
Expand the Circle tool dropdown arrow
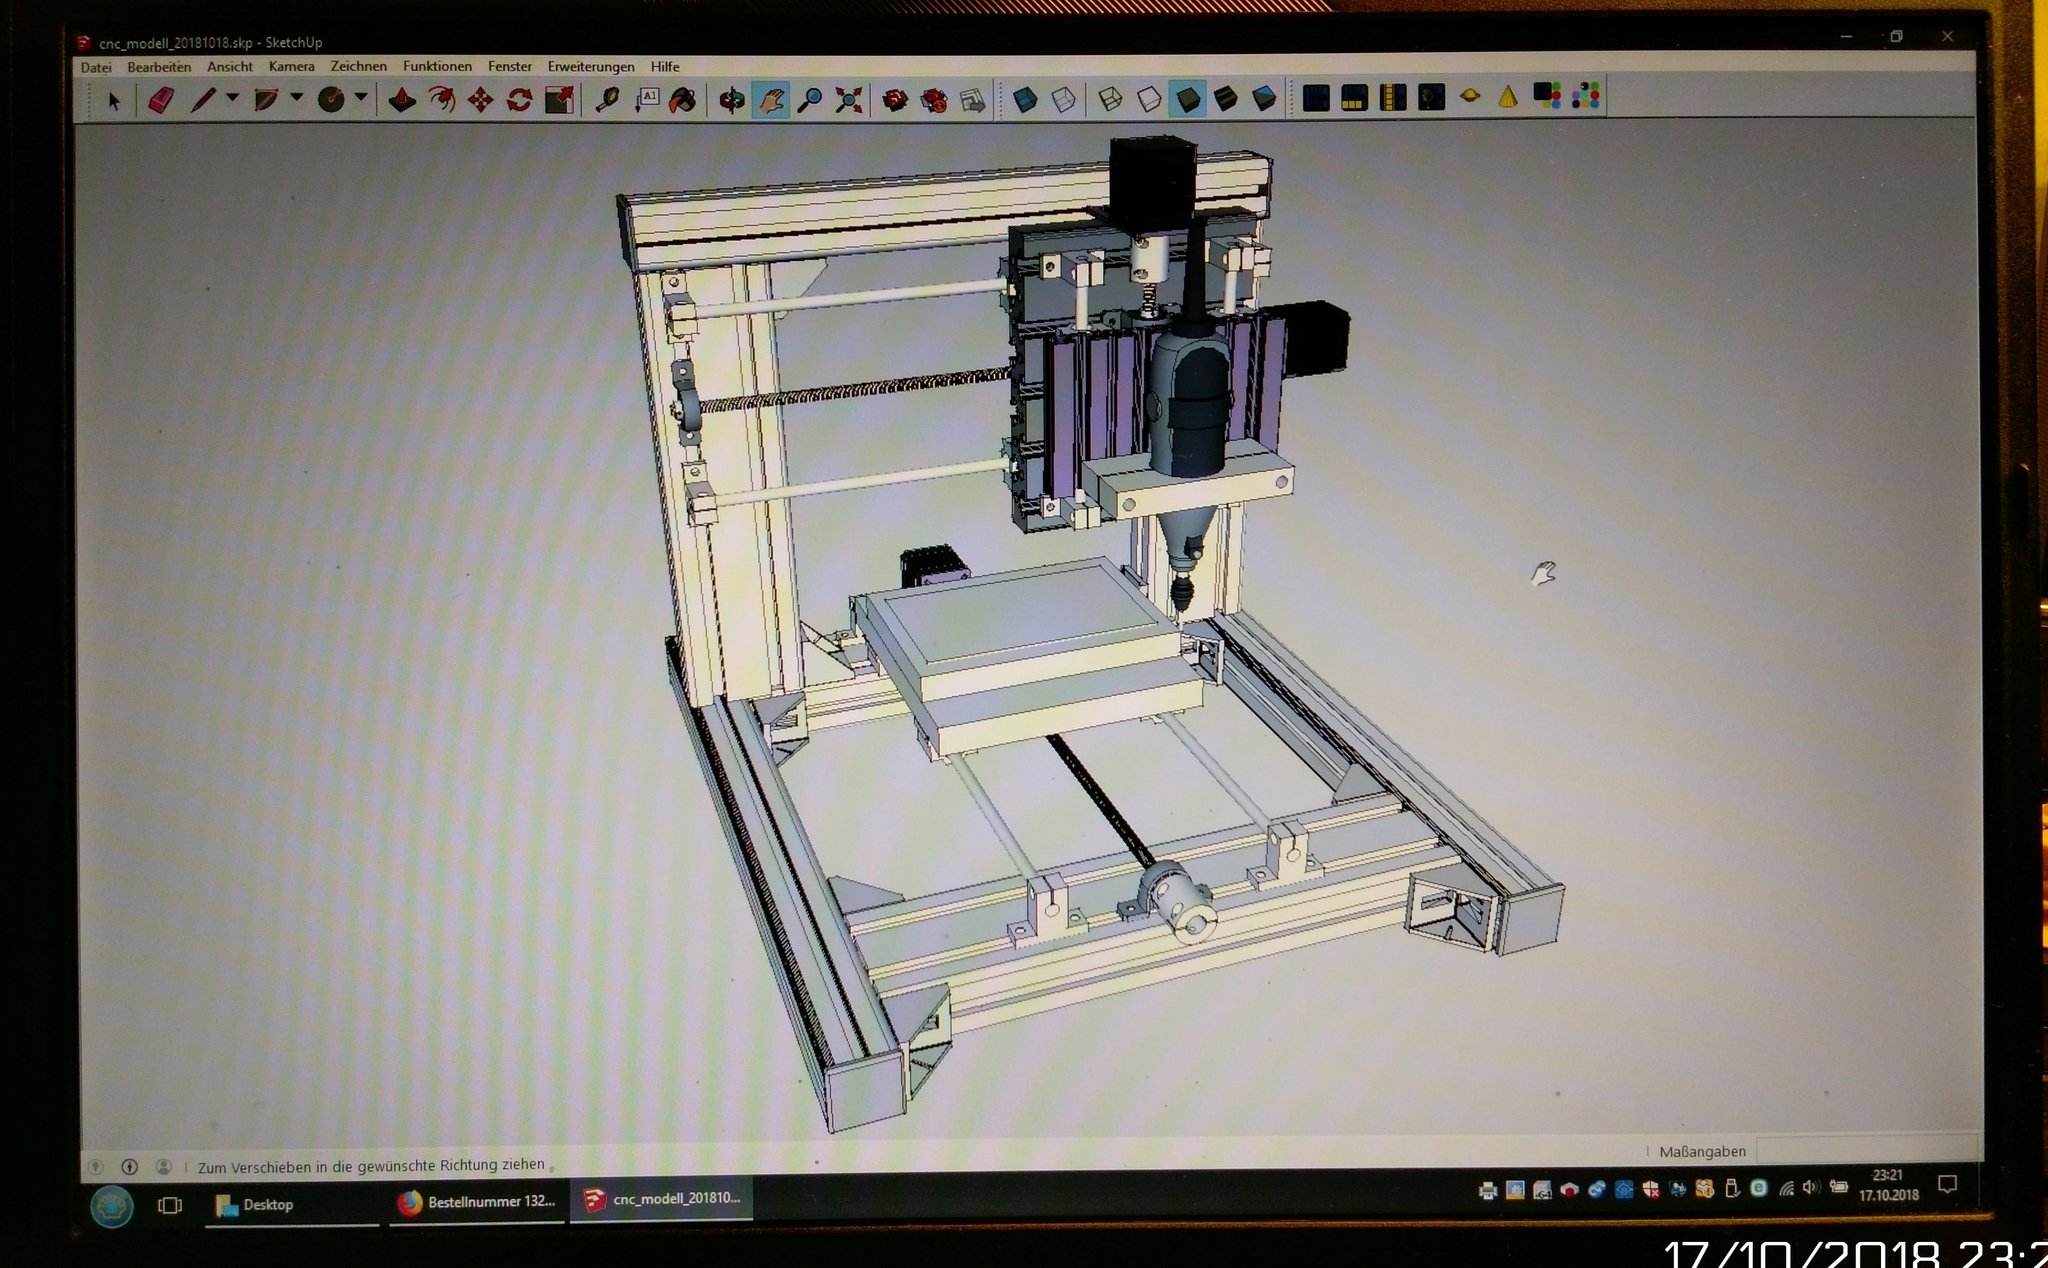[x=361, y=97]
